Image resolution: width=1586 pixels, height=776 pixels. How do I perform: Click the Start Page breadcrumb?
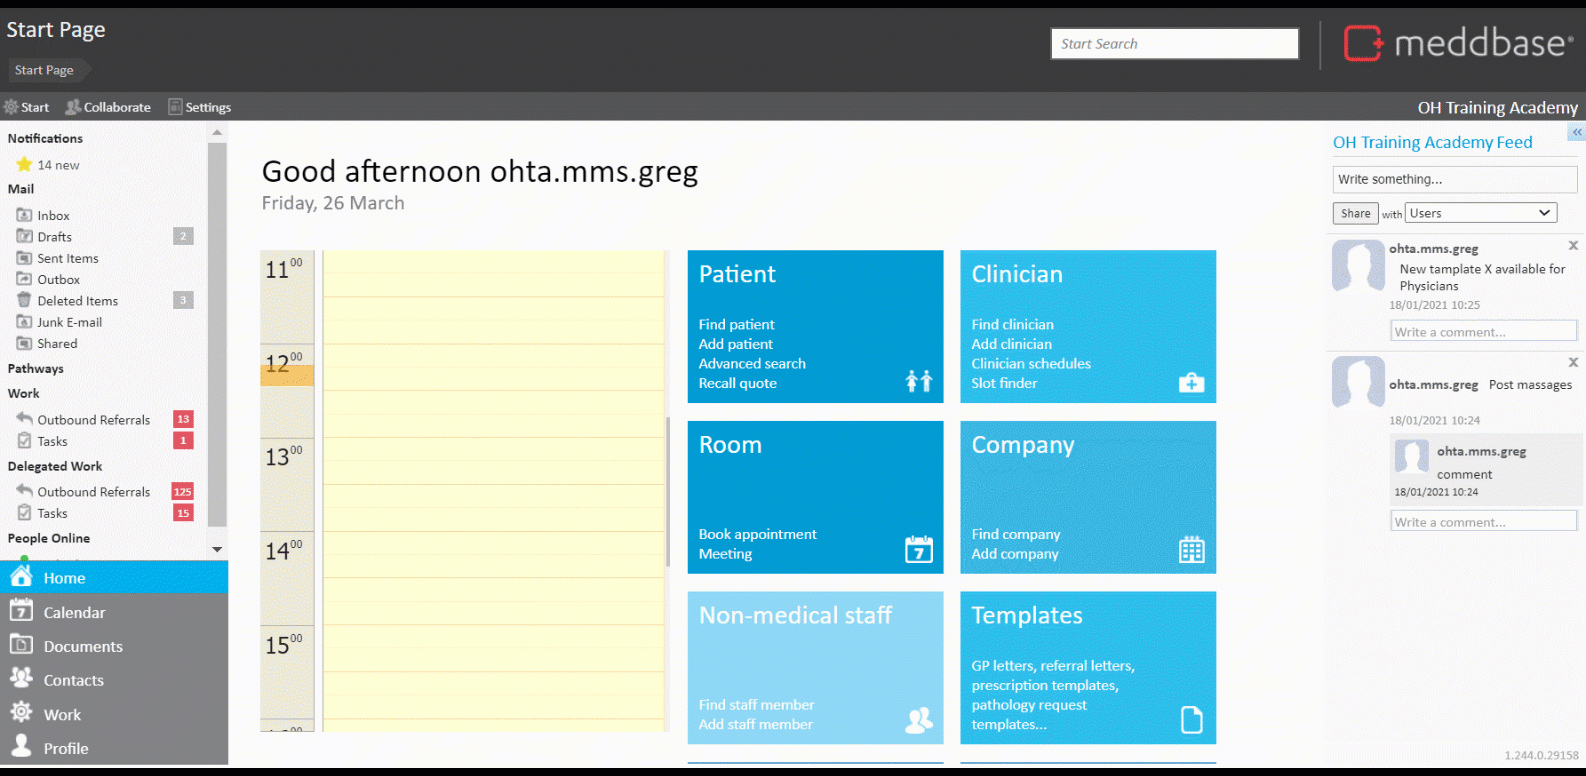tap(44, 70)
